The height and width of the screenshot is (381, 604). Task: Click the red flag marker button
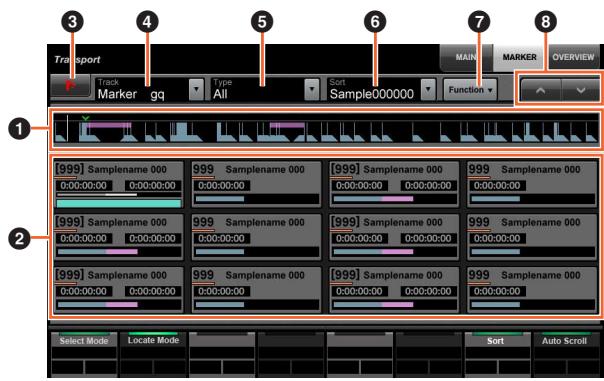click(x=70, y=86)
